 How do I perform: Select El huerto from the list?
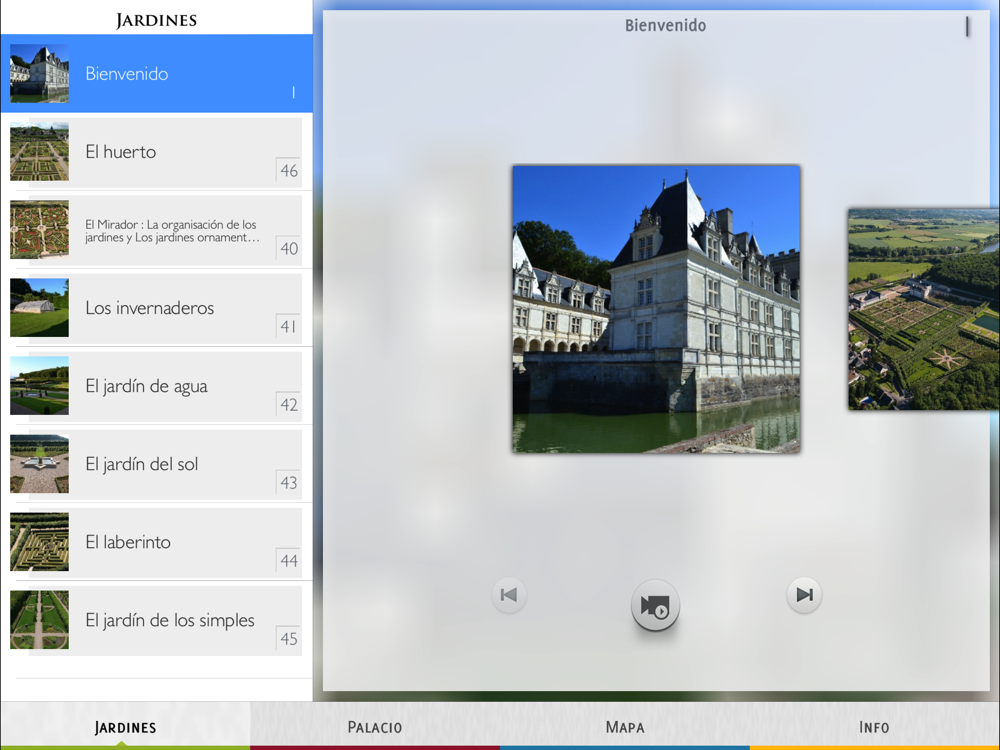[x=157, y=152]
